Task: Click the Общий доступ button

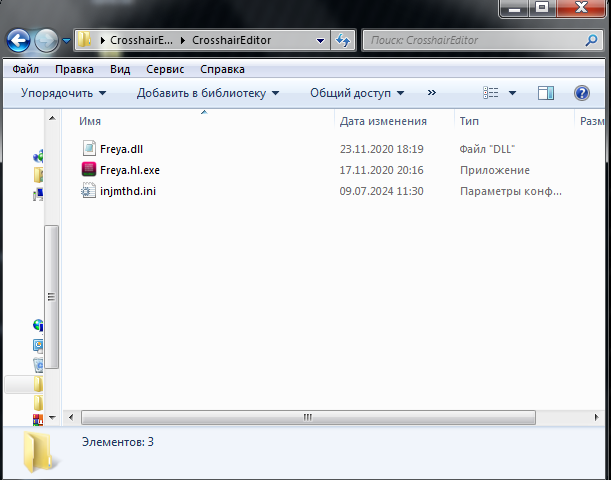Action: [x=357, y=93]
